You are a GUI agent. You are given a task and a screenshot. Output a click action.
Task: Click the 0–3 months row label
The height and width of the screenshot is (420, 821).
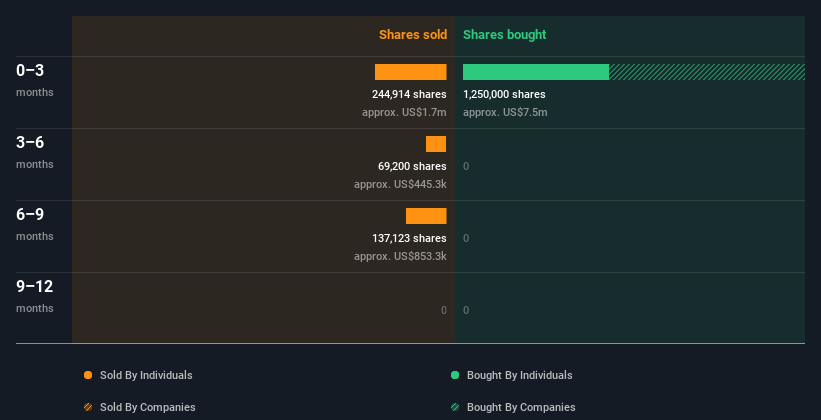coord(35,80)
